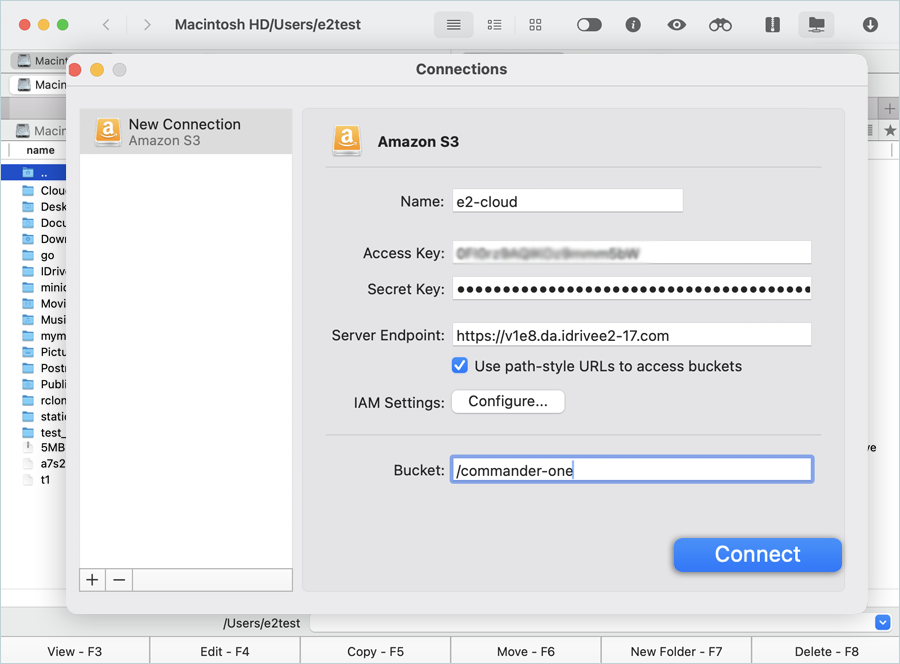Click the Secret Key field

coord(632,289)
